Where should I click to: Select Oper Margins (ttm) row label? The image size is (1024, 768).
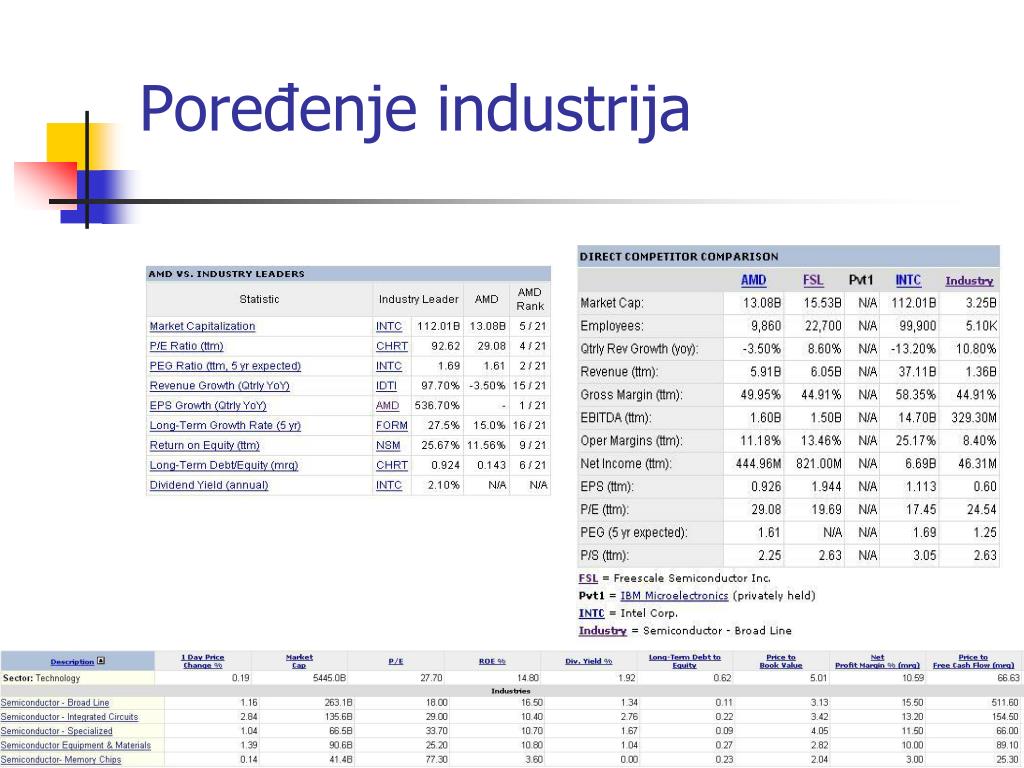(632, 441)
